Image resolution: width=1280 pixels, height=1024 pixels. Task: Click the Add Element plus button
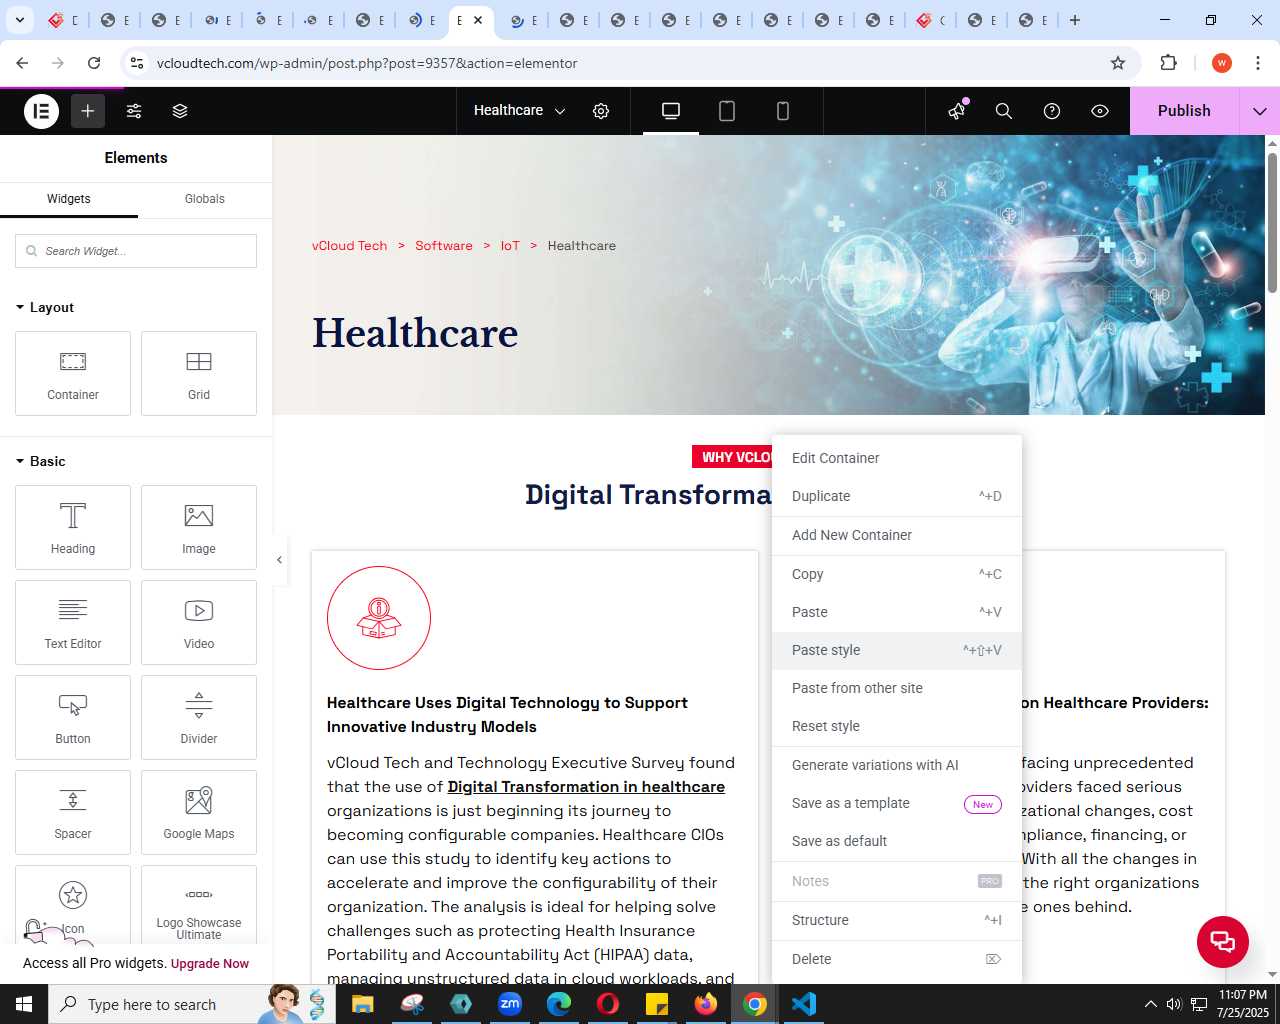[x=88, y=111]
